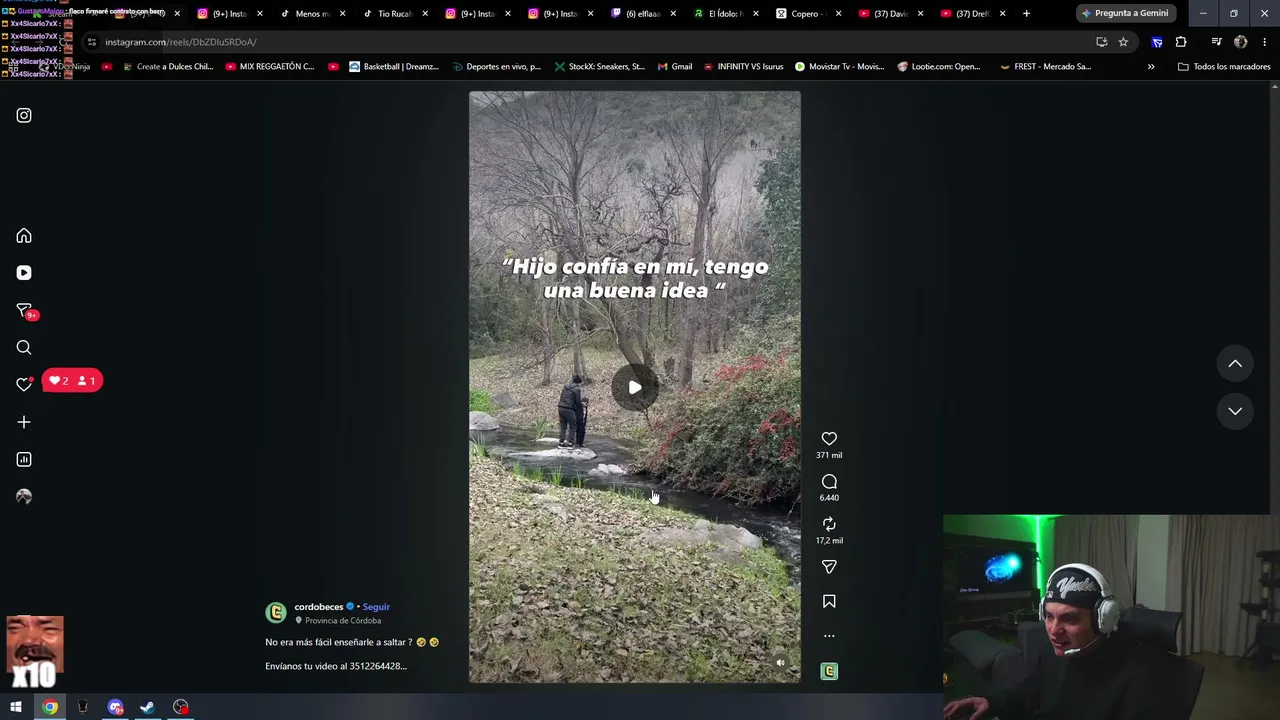Open the Reels section in the sidebar
The image size is (1280, 720).
coord(24,273)
